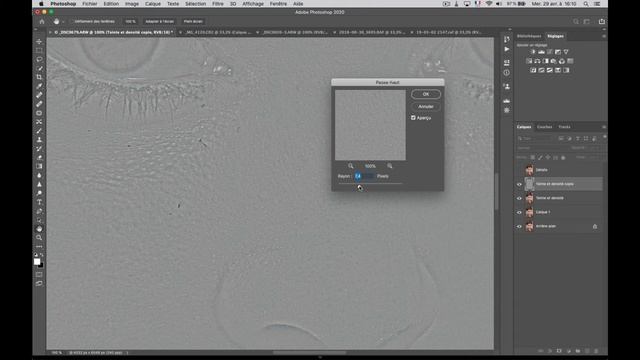
Task: Open the Layers panel options menu
Action: tap(604, 127)
